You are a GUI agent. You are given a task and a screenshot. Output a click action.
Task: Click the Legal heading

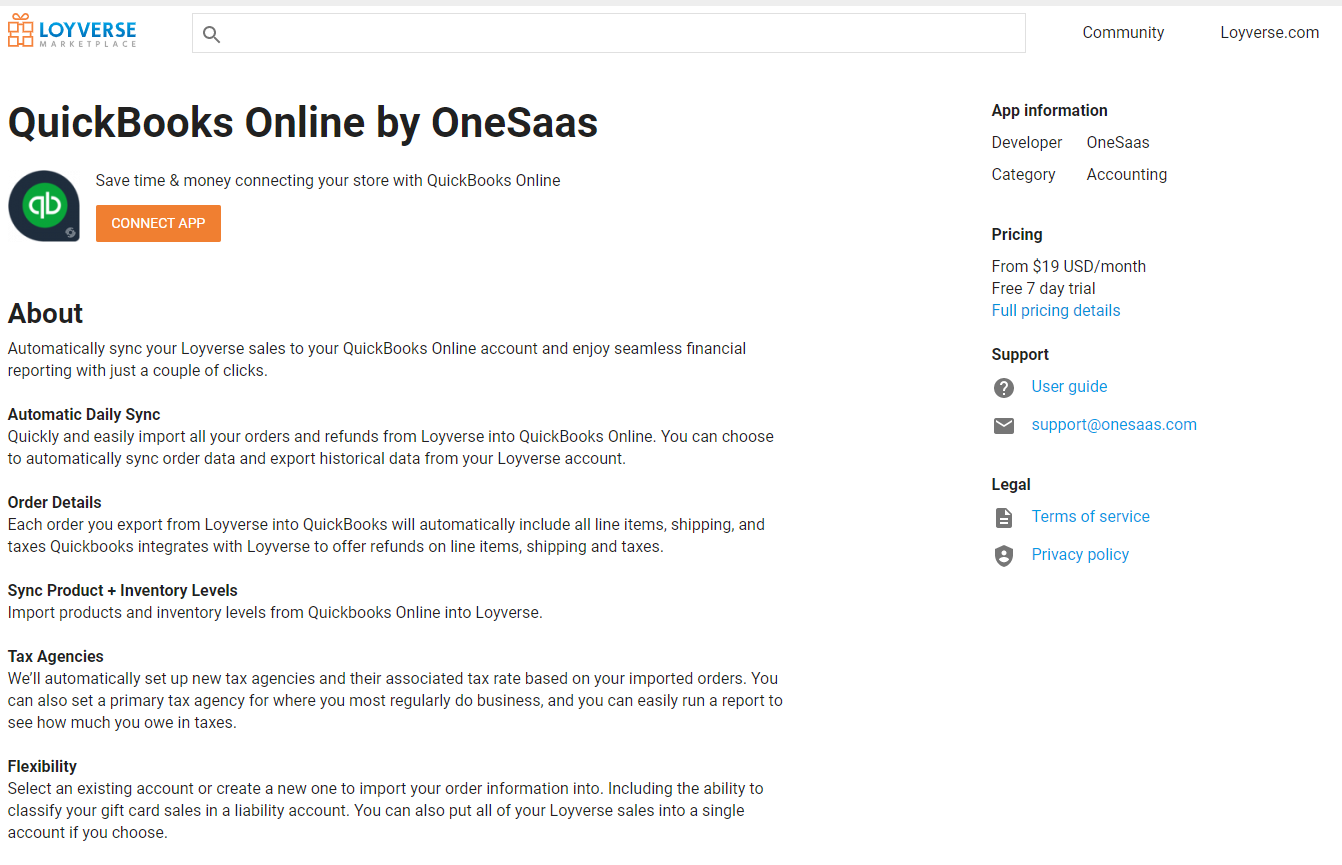click(x=1011, y=485)
